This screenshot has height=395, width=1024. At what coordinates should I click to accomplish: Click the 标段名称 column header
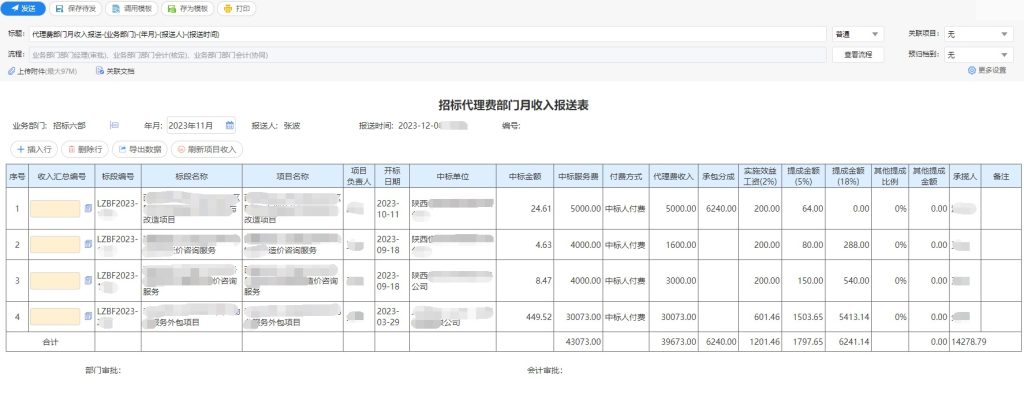tap(191, 176)
